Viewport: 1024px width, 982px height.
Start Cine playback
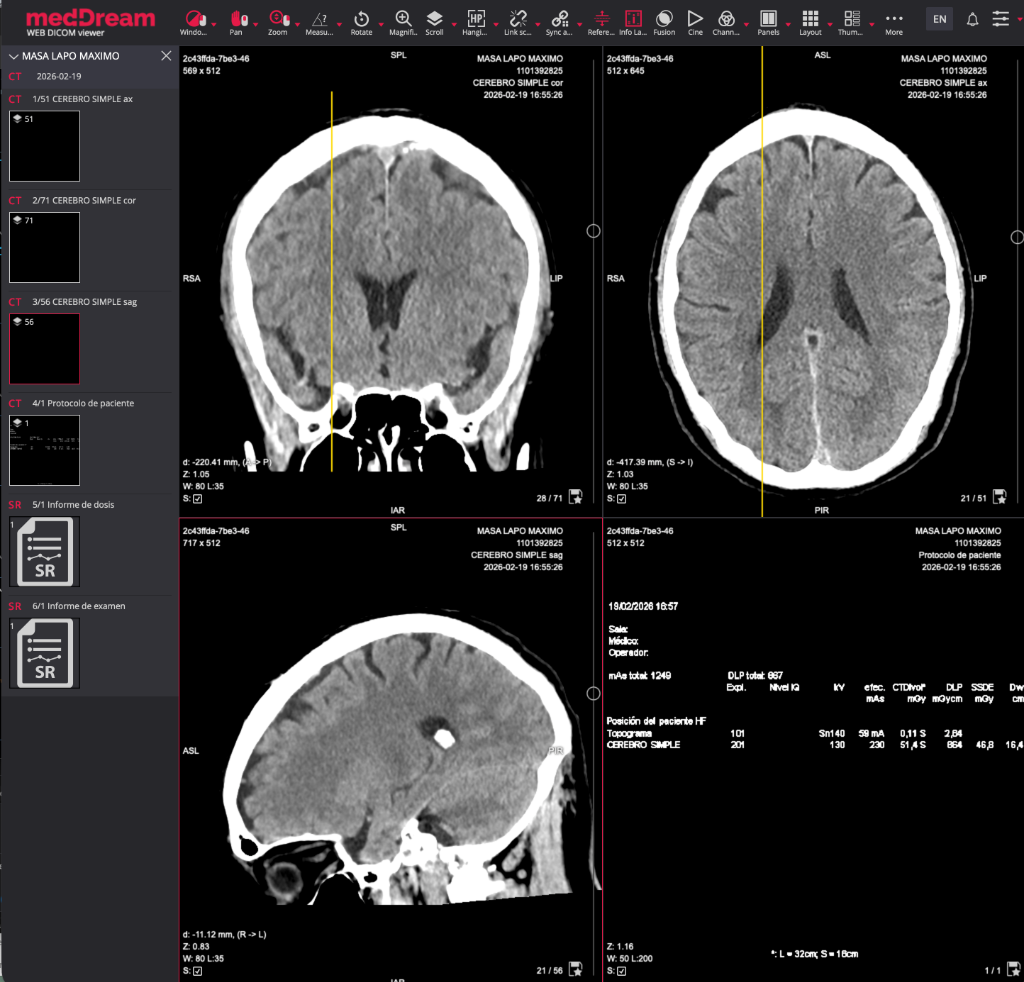(696, 22)
